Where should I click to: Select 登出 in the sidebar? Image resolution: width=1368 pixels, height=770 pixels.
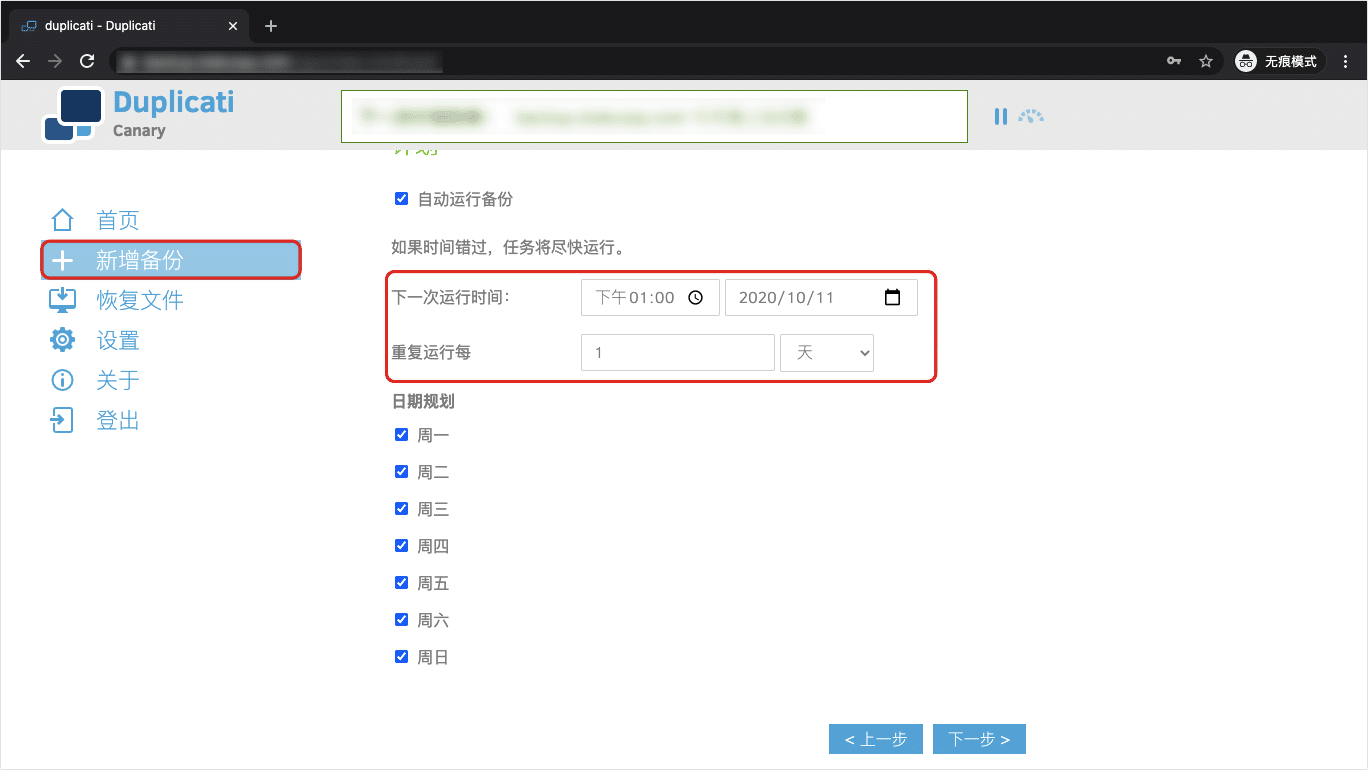click(118, 420)
